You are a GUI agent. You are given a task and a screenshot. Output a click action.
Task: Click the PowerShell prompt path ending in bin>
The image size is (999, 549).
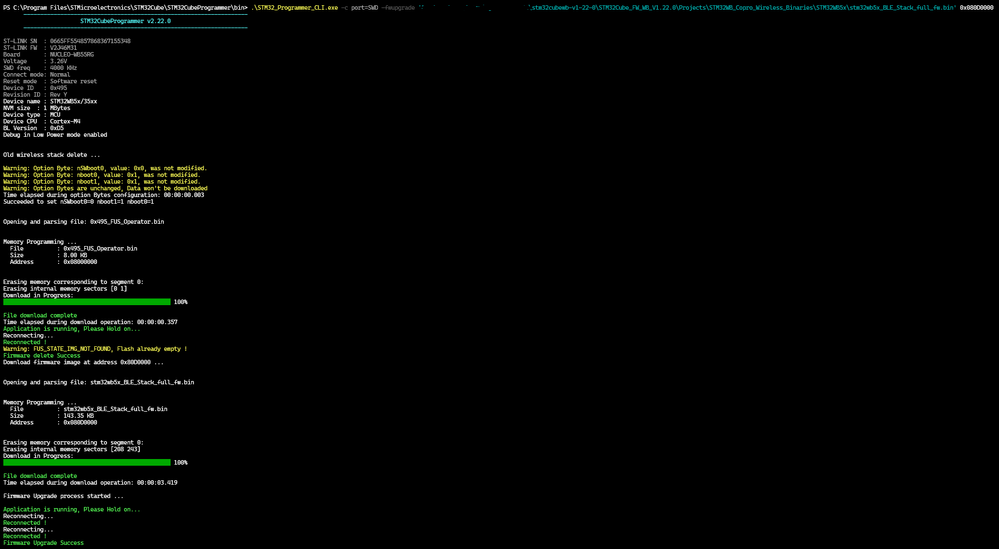126,8
